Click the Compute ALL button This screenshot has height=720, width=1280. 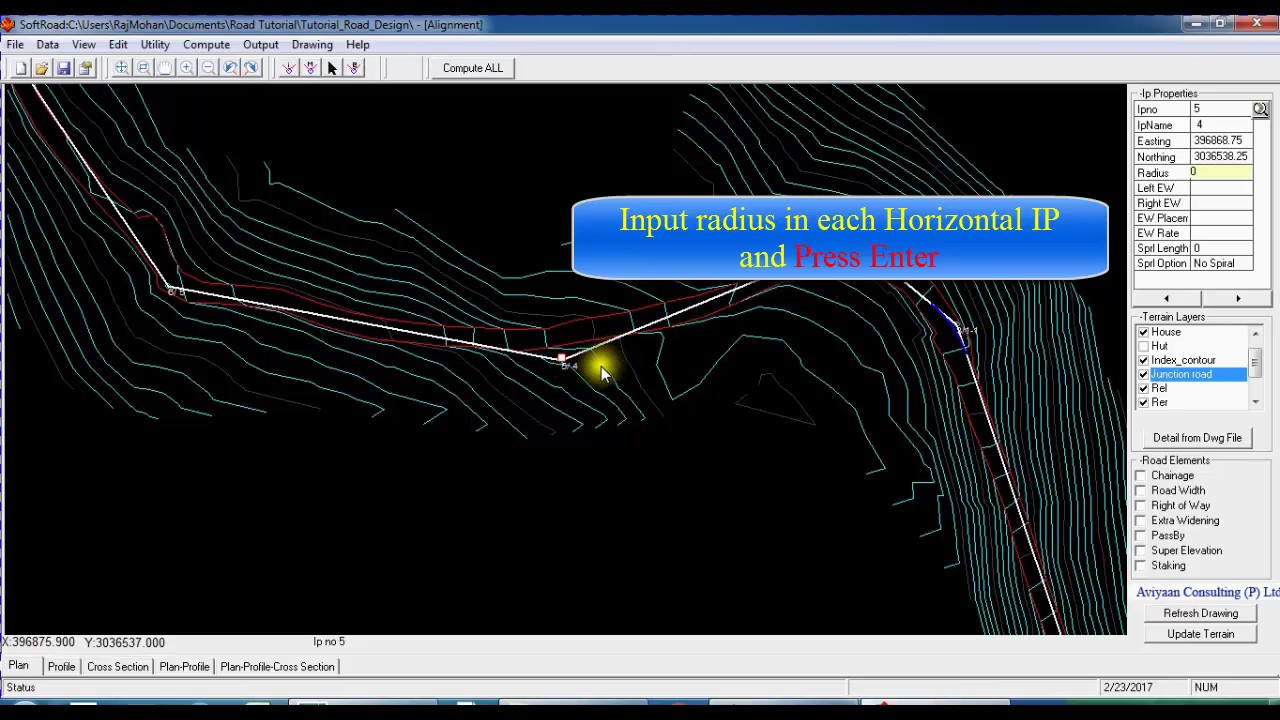473,68
